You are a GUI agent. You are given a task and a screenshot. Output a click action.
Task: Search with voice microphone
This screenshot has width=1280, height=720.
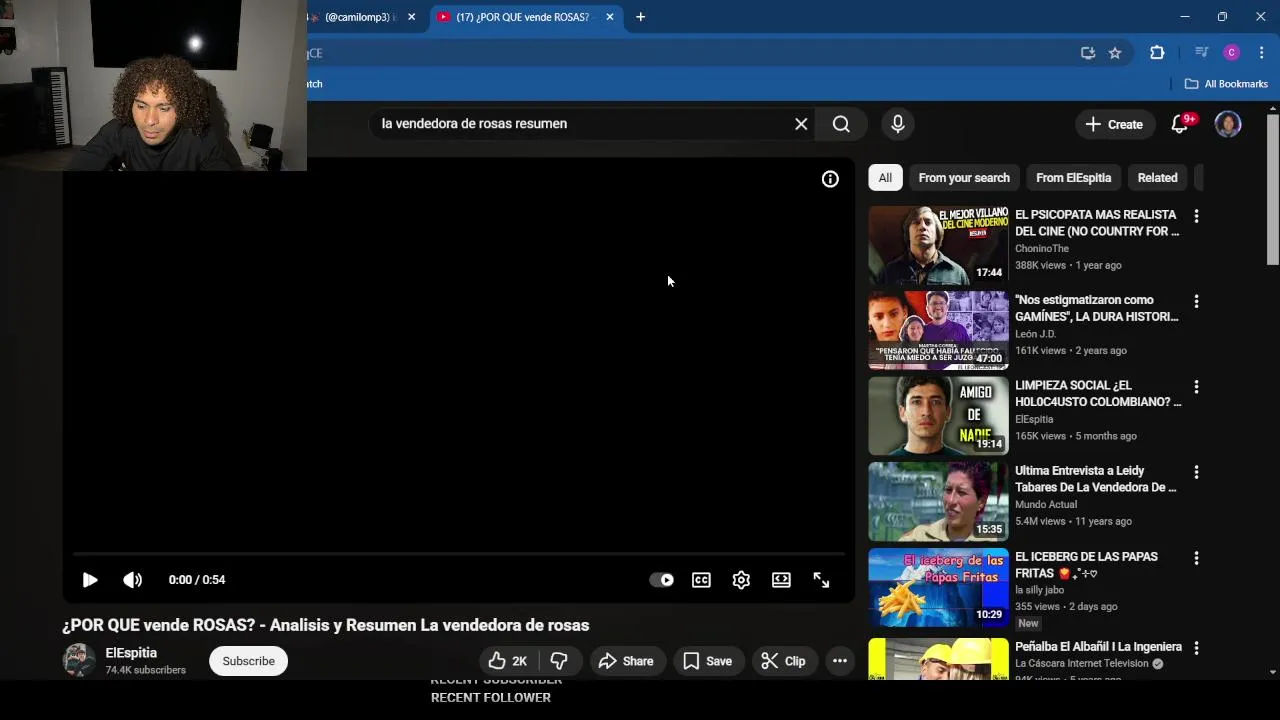(898, 124)
